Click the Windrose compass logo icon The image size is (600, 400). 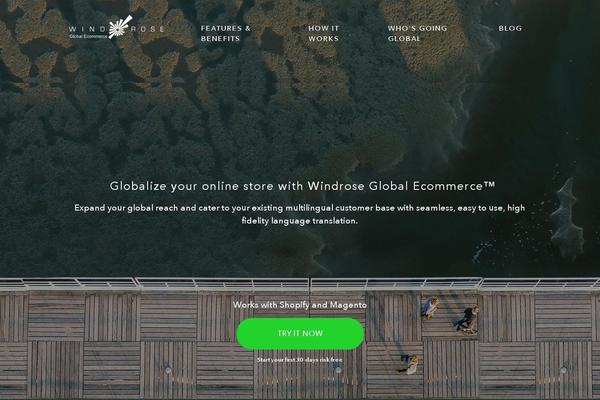(120, 27)
